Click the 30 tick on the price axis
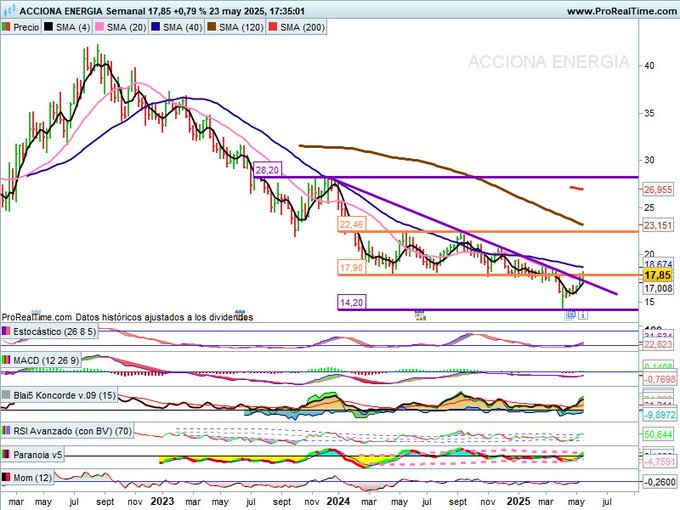Screen dimensions: 680x510 pyautogui.click(x=650, y=160)
